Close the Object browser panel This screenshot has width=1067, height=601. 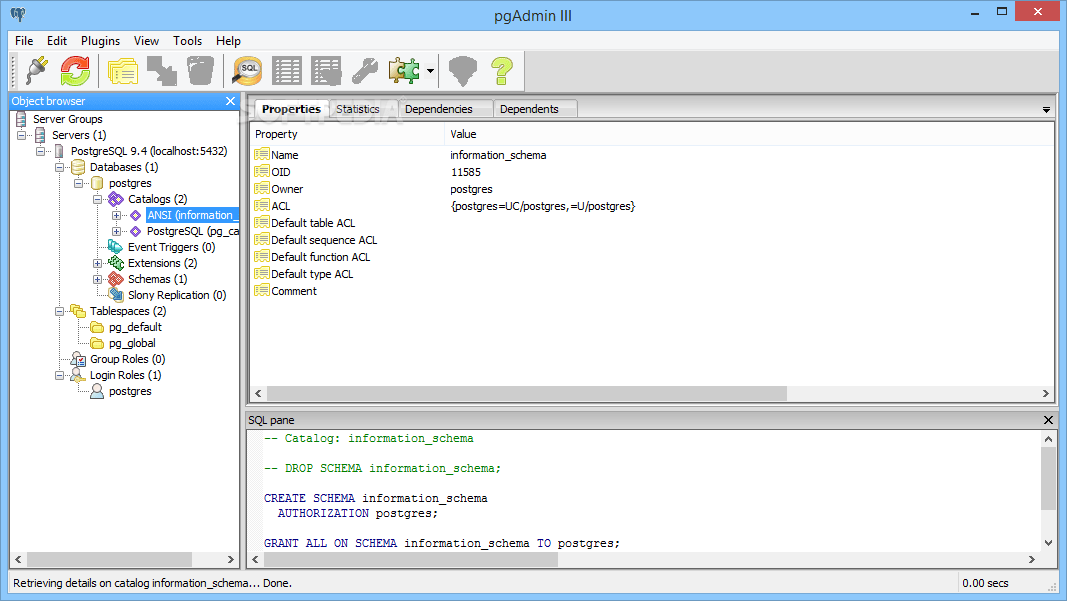tap(230, 100)
